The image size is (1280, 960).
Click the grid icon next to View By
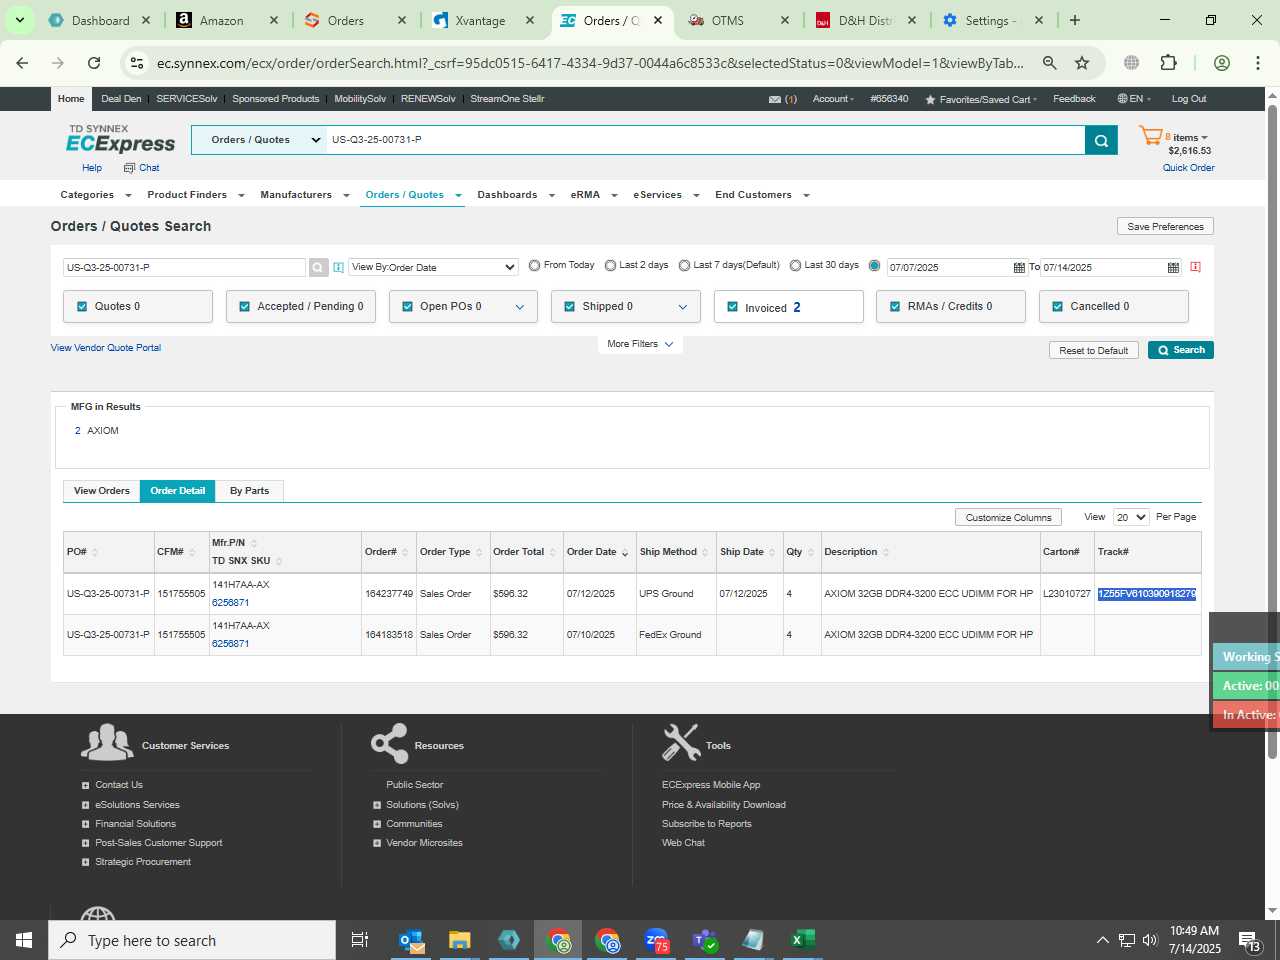coord(338,267)
